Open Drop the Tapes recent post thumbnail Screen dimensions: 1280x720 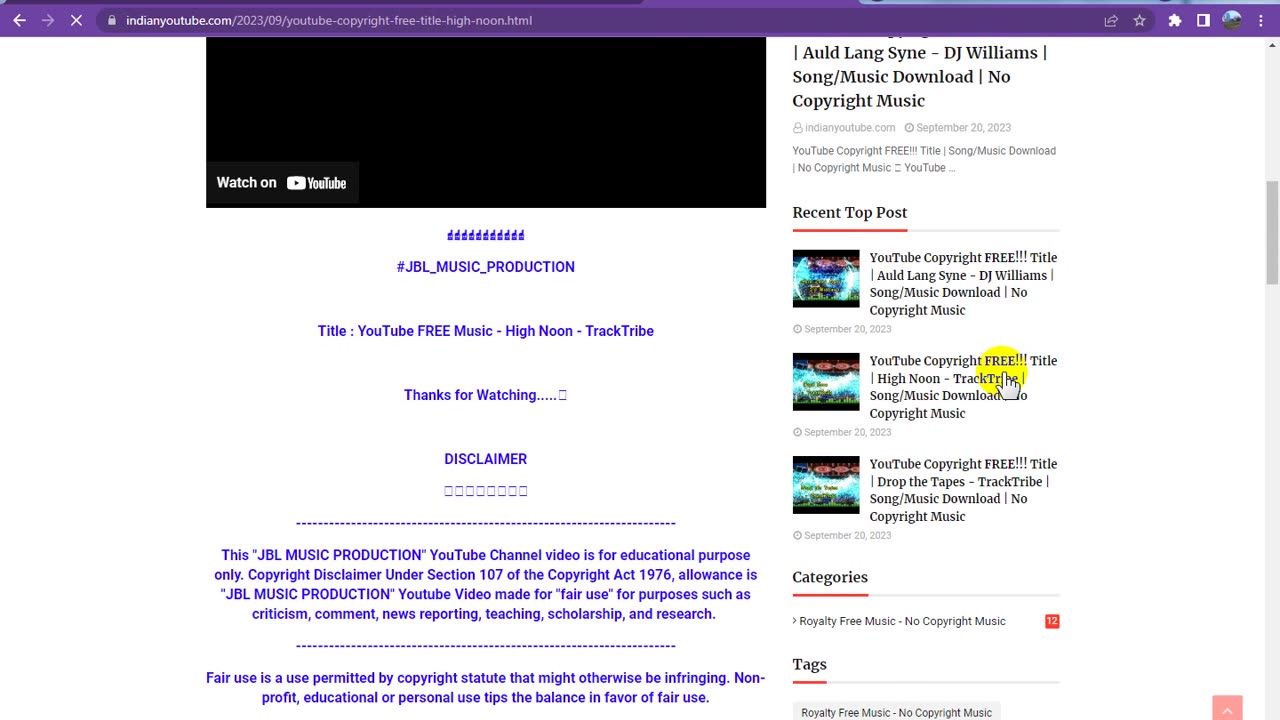click(826, 484)
